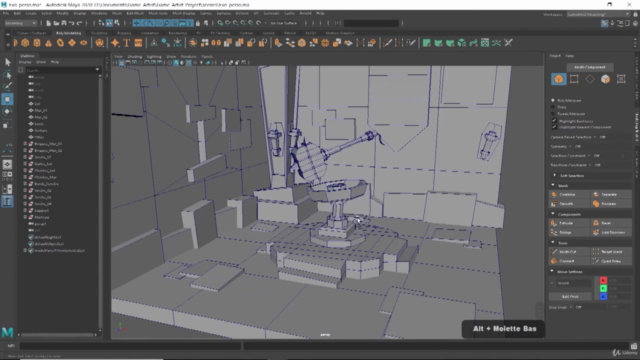Click the Bridge button
Image resolution: width=640 pixels, height=360 pixels.
(569, 232)
